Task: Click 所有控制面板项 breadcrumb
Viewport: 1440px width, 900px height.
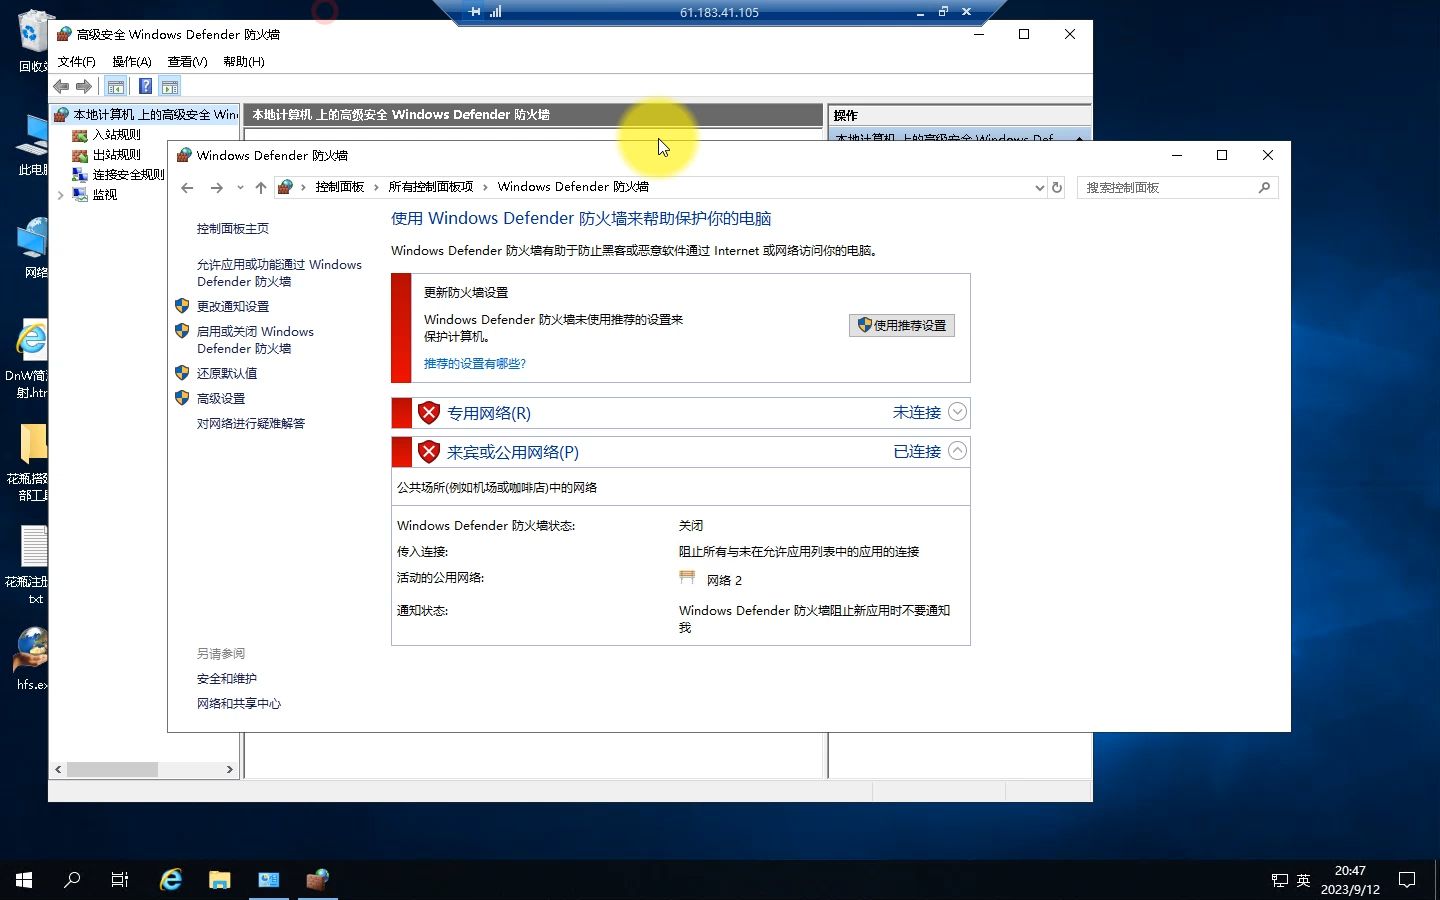Action: point(431,187)
